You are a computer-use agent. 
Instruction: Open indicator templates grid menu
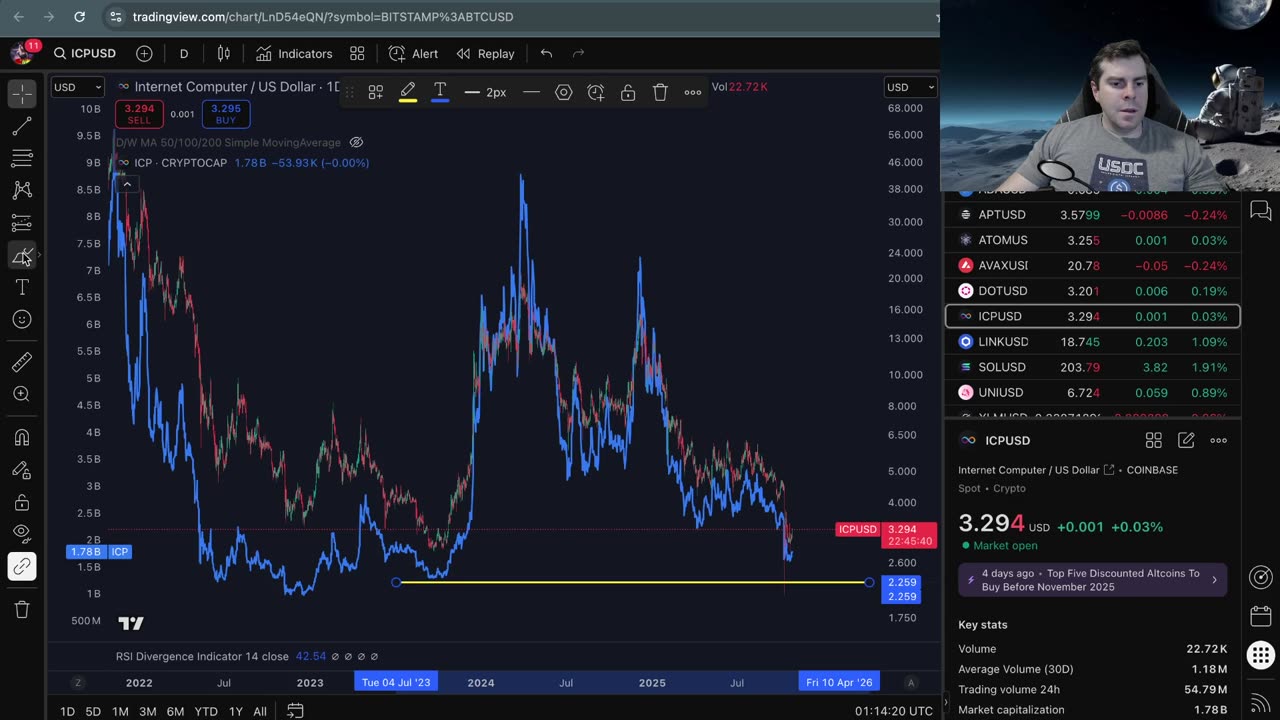point(357,53)
